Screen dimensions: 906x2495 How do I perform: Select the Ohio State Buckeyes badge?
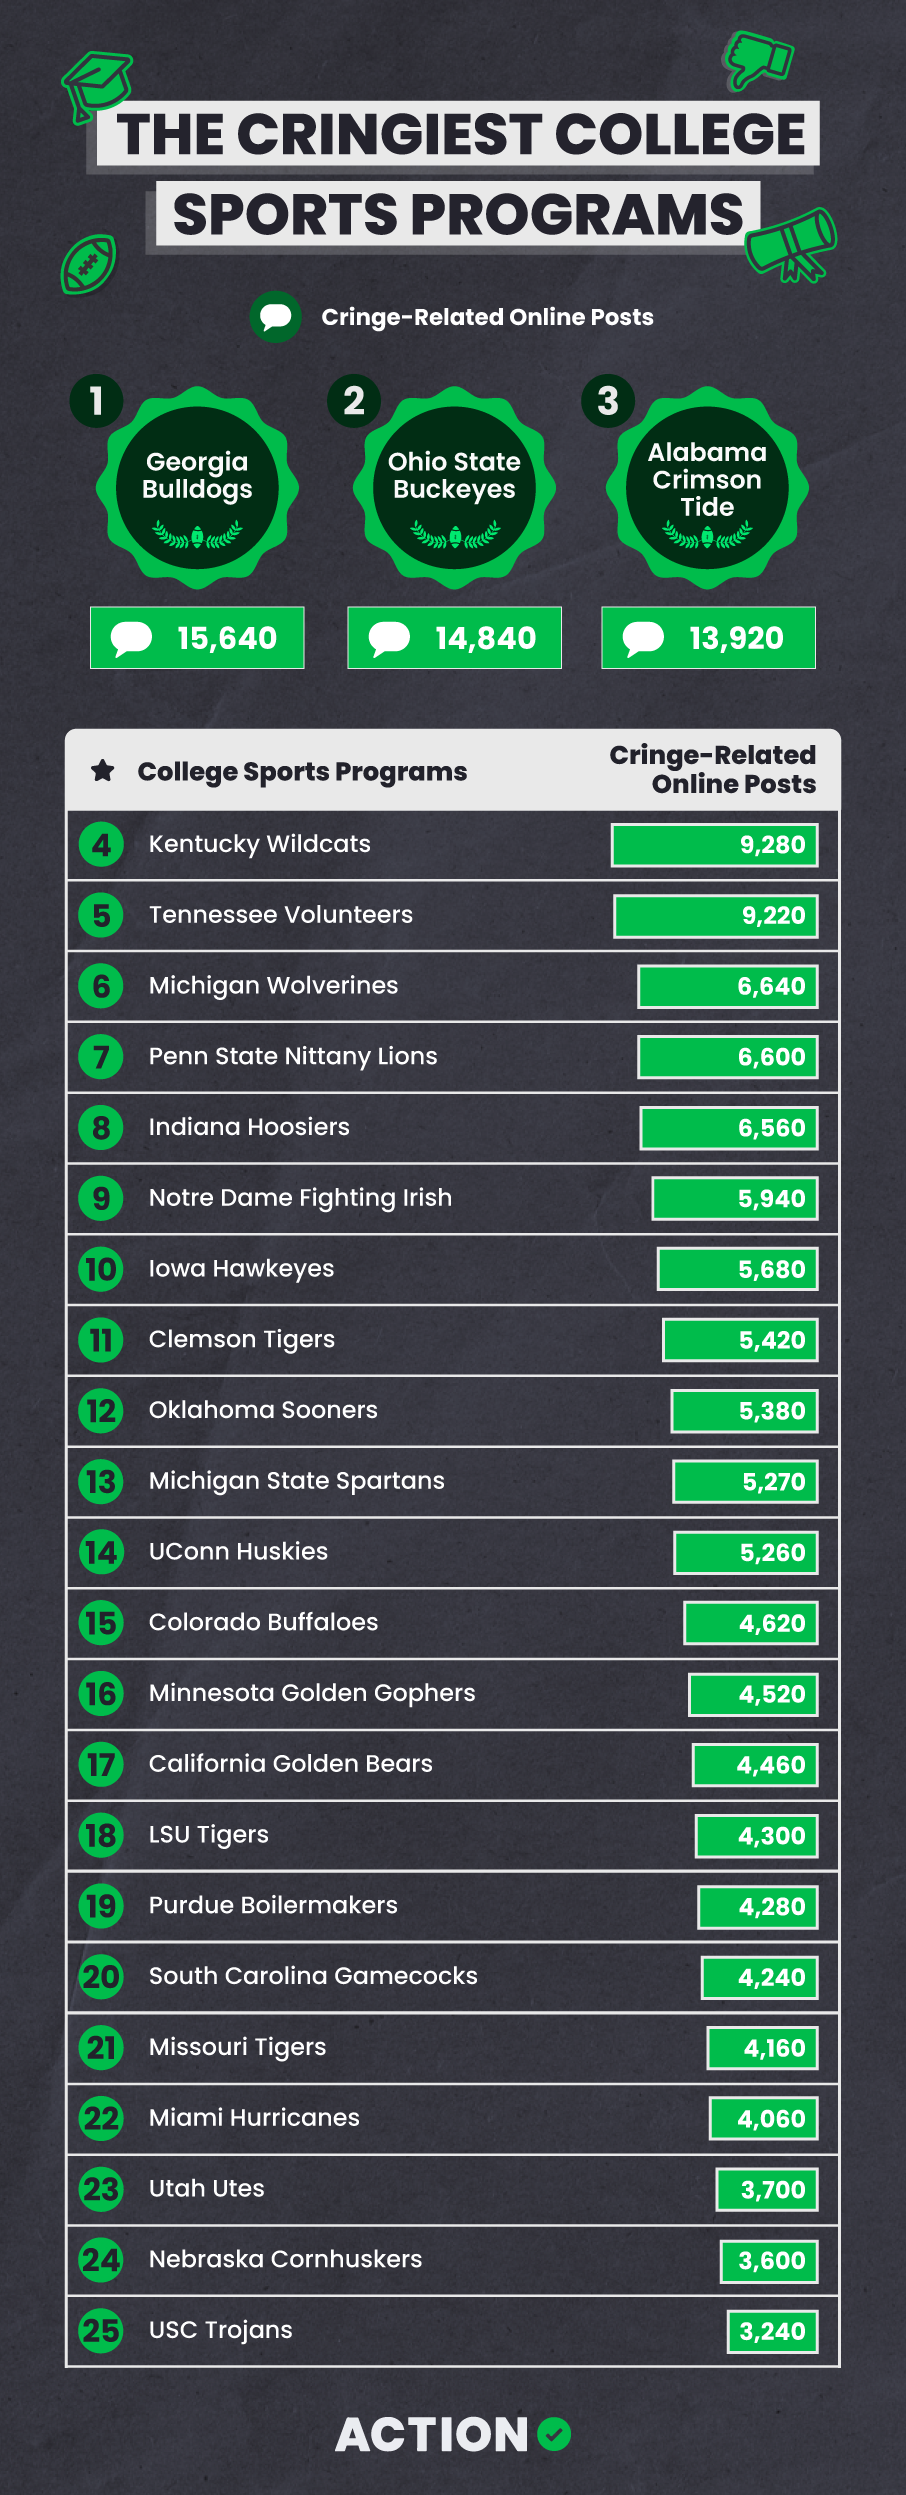[x=454, y=488]
